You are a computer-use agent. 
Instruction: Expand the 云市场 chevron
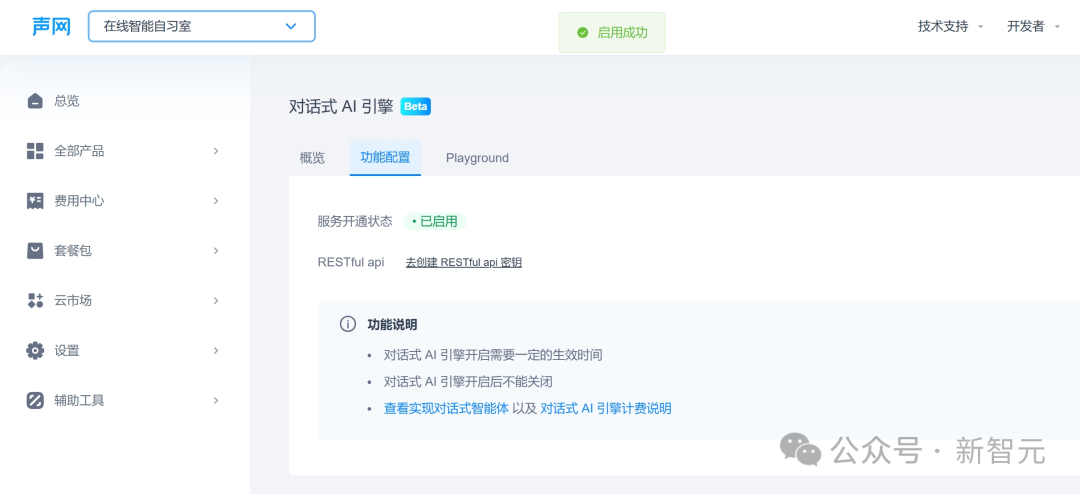216,300
